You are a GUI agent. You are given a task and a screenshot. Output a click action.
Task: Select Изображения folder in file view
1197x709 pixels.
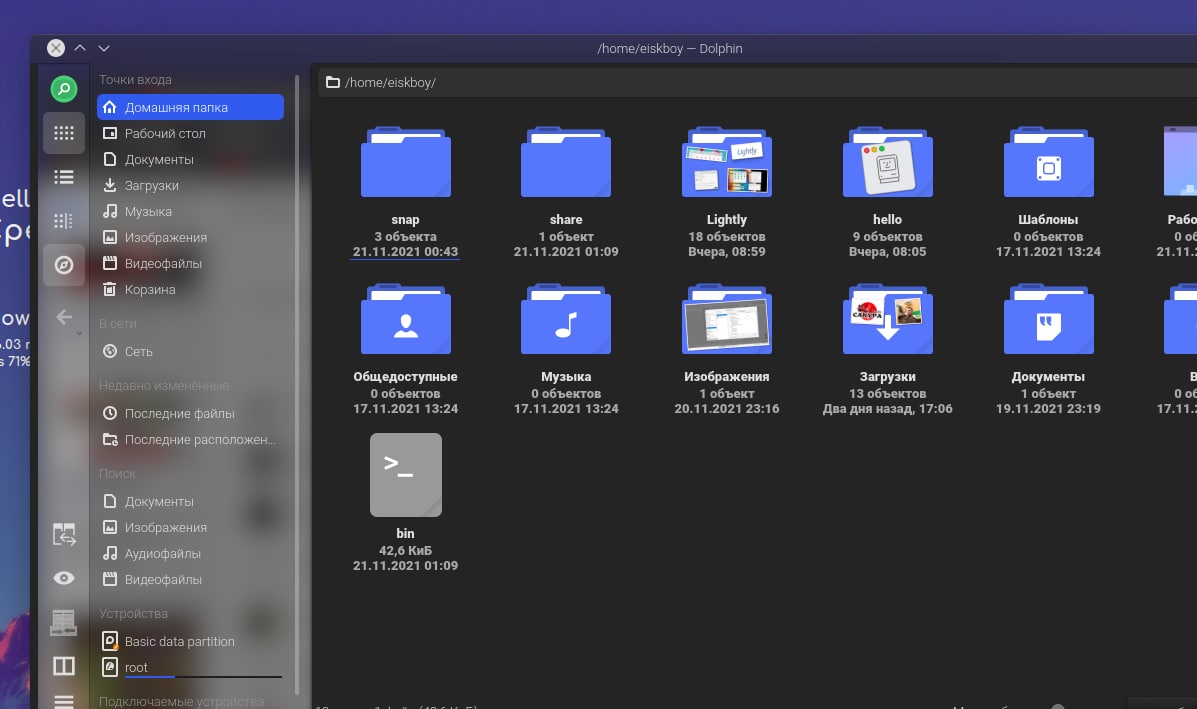pyautogui.click(x=727, y=350)
